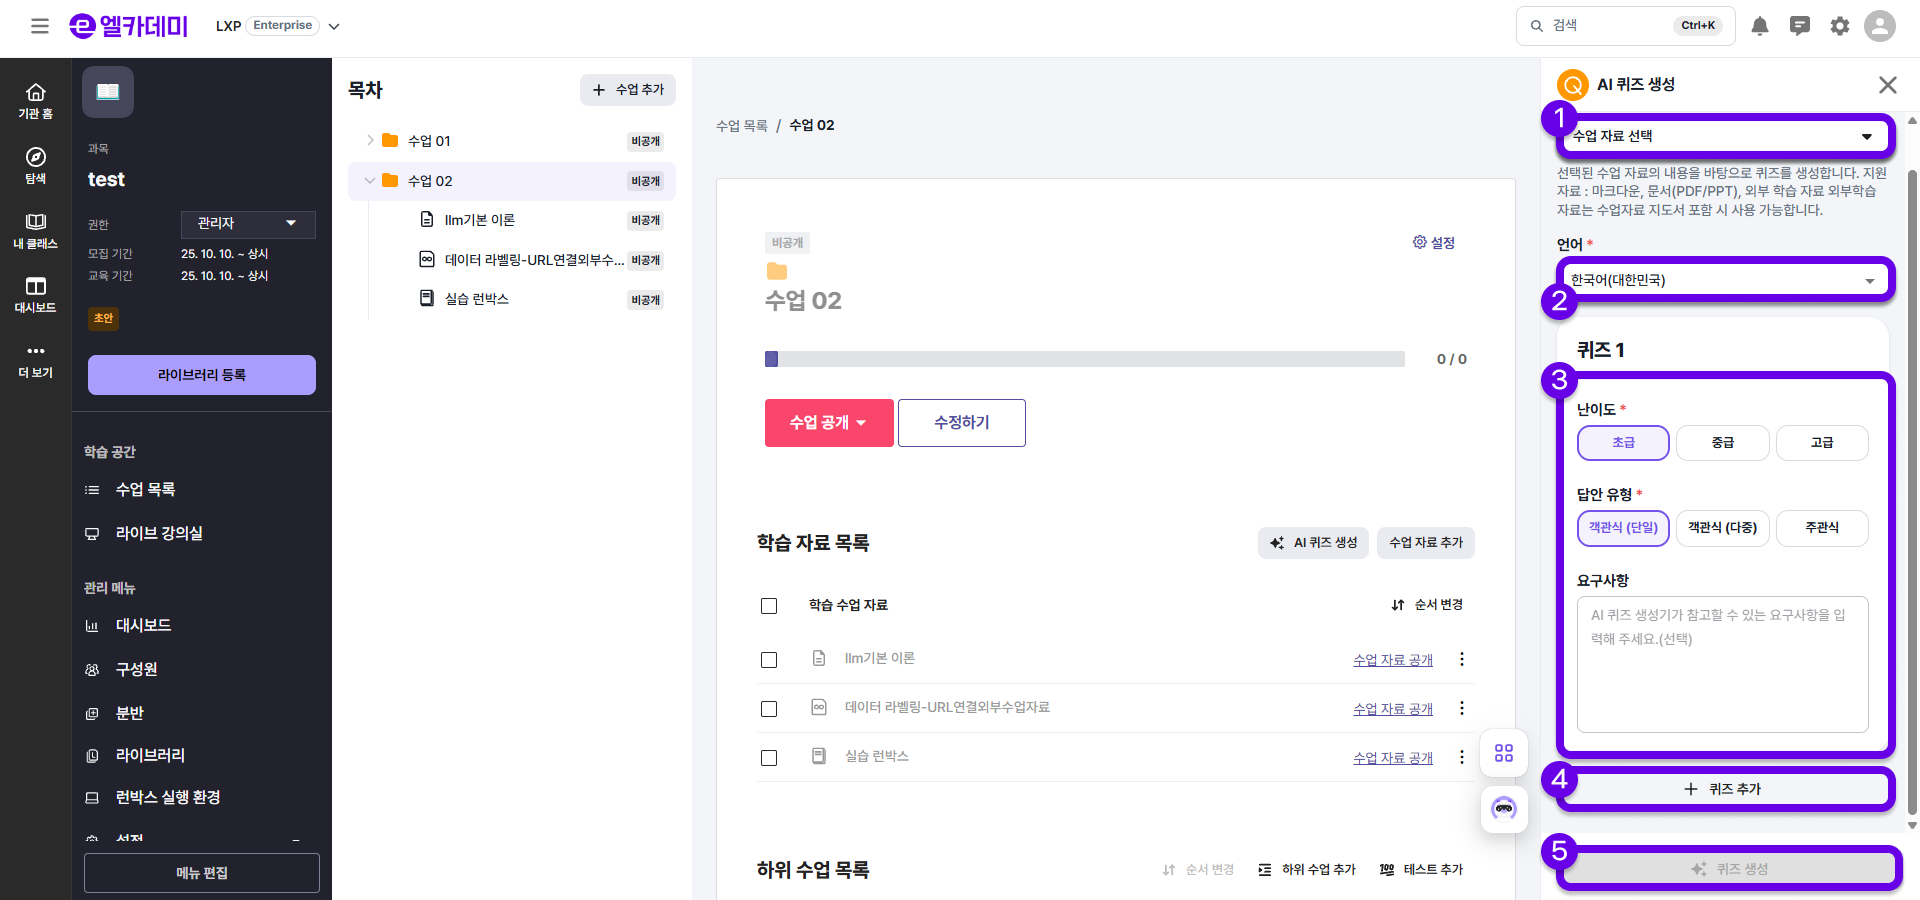Select 중급 difficulty option
This screenshot has height=900, width=1920.
(1722, 443)
